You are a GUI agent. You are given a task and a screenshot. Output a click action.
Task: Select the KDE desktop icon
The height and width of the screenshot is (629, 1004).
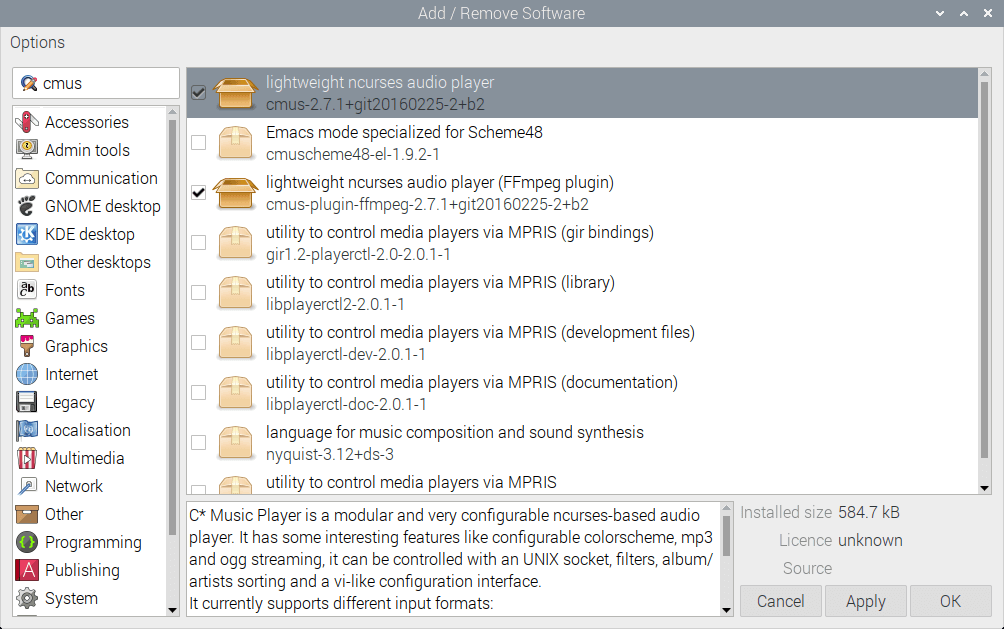(x=27, y=234)
